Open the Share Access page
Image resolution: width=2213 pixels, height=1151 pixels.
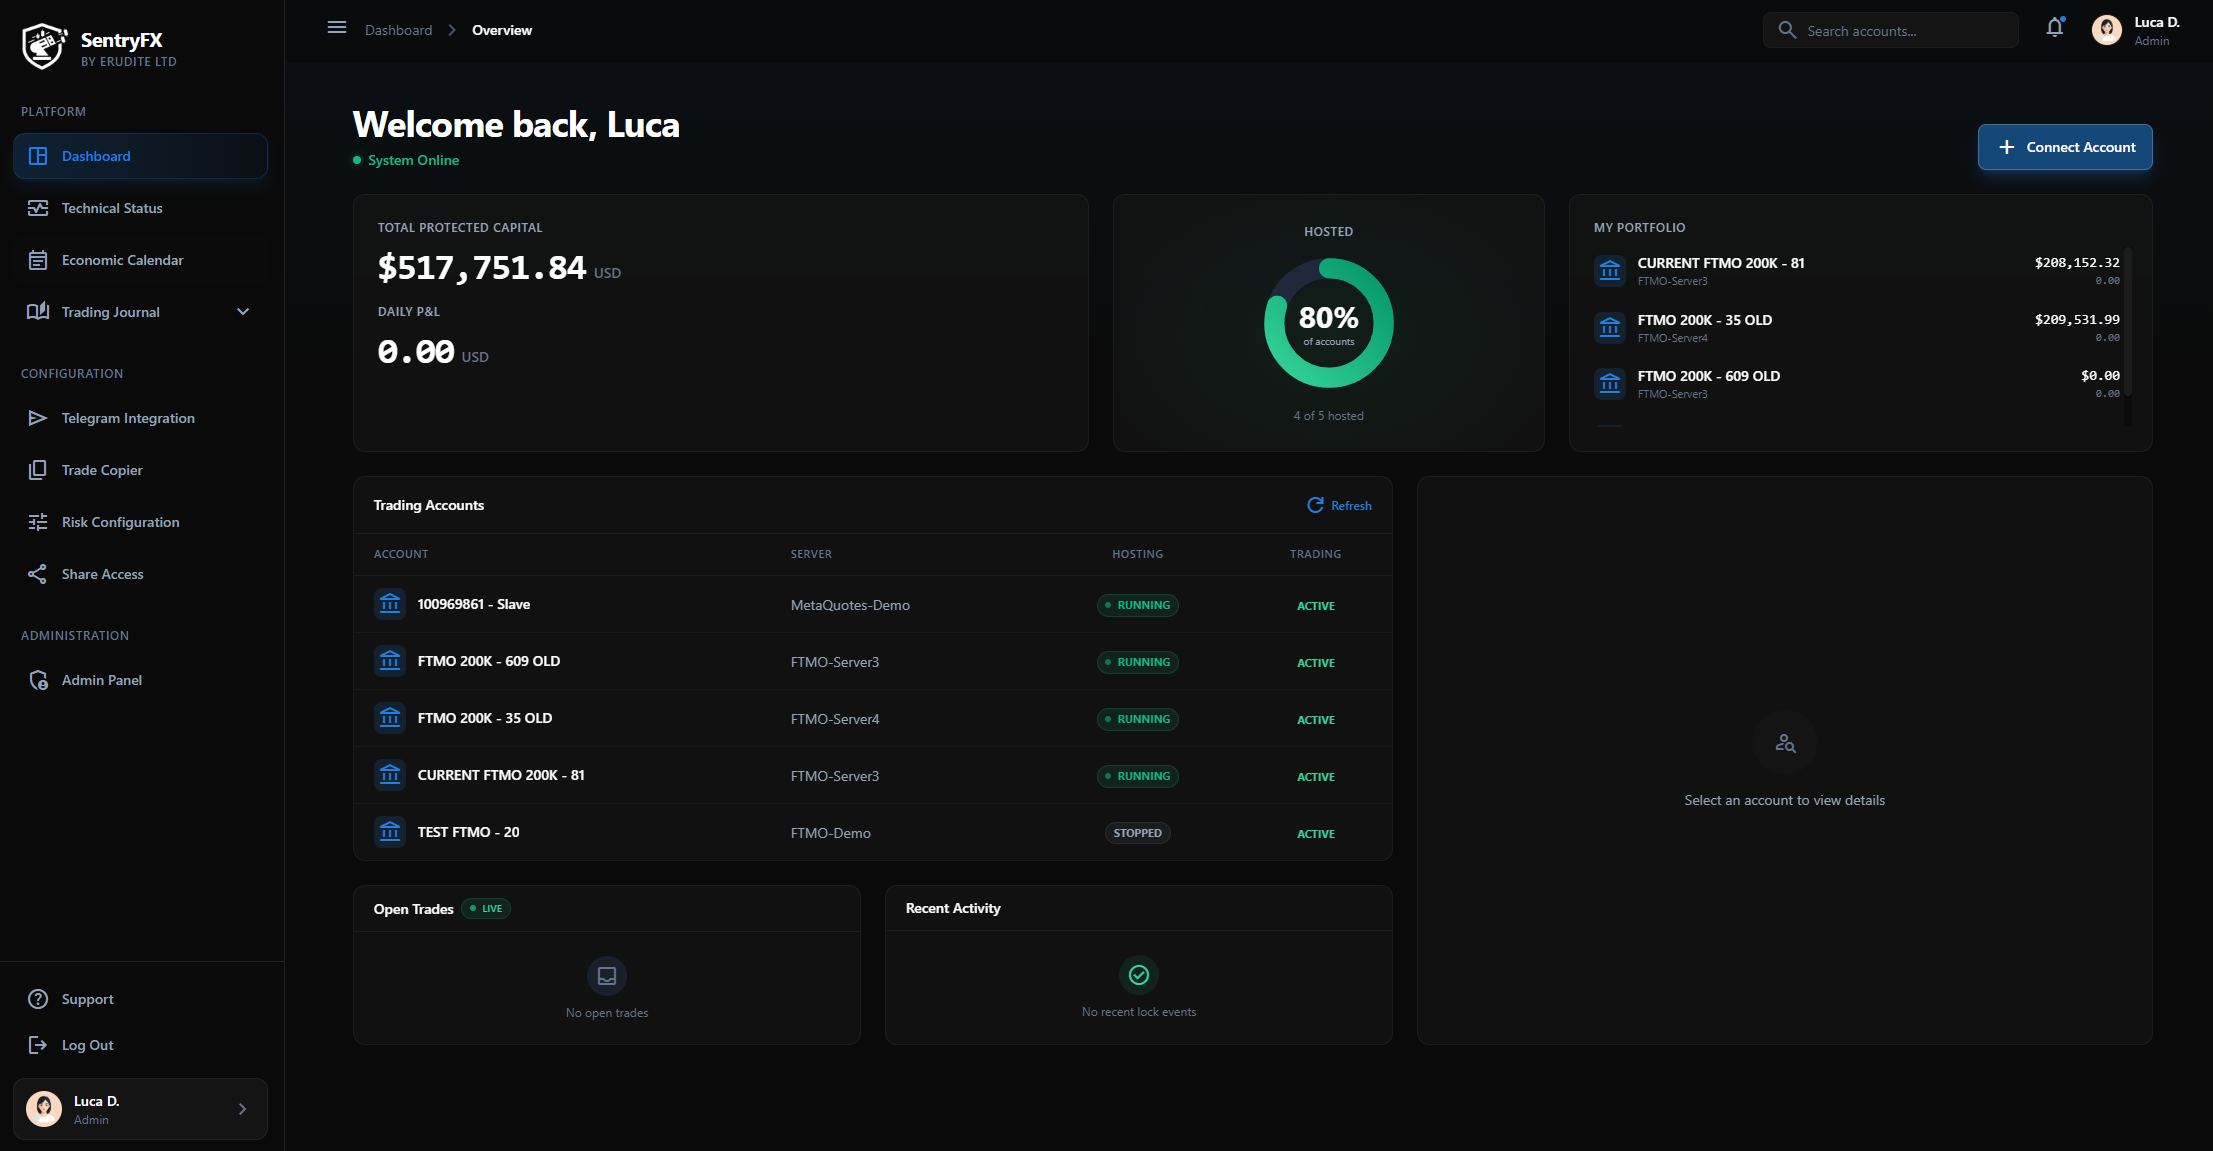(100, 574)
